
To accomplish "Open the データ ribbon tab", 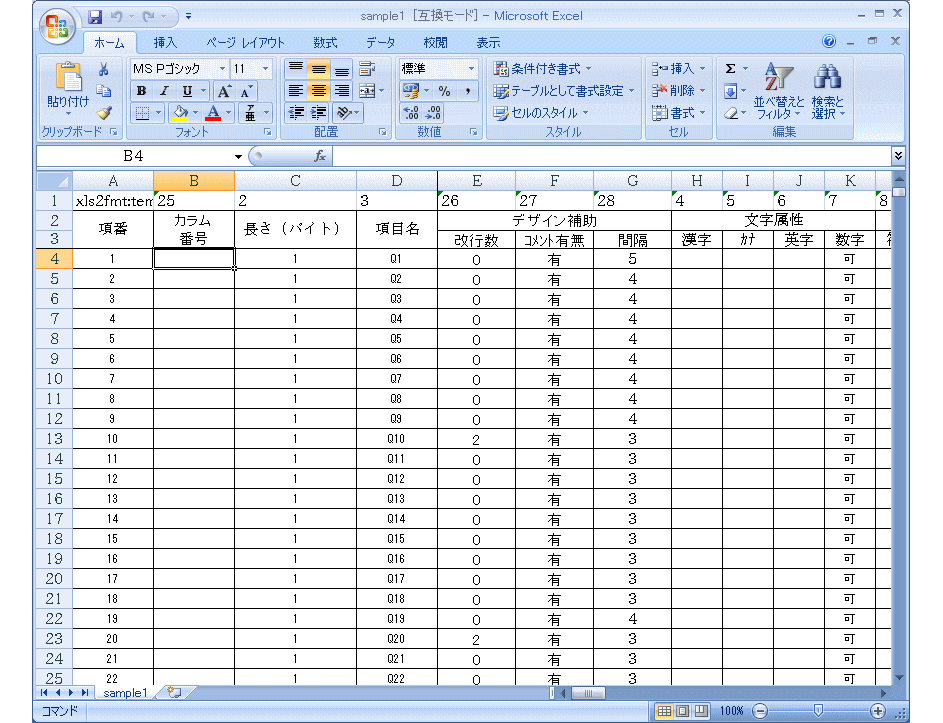I will [x=380, y=43].
